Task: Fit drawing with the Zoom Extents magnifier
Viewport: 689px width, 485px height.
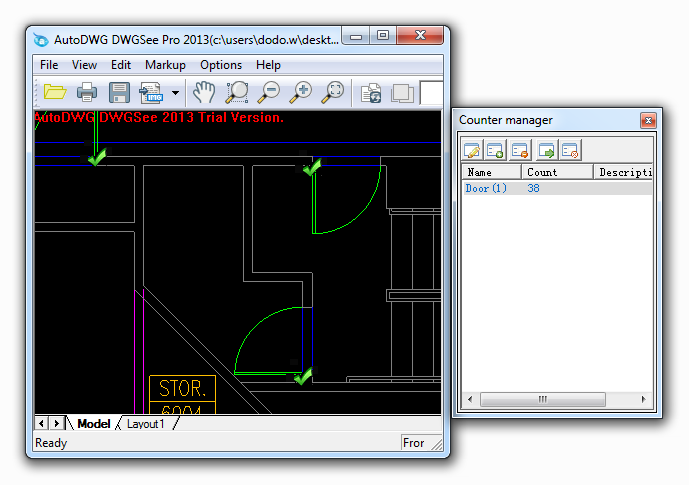Action: [333, 92]
